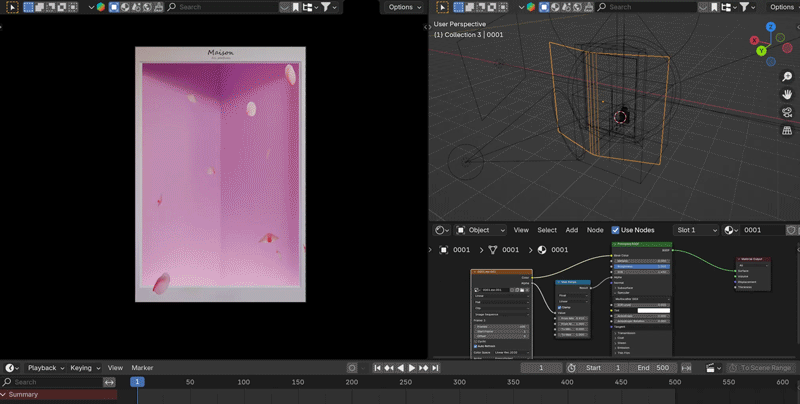Jump to the first frame button
This screenshot has height=404, width=800.
coord(378,368)
